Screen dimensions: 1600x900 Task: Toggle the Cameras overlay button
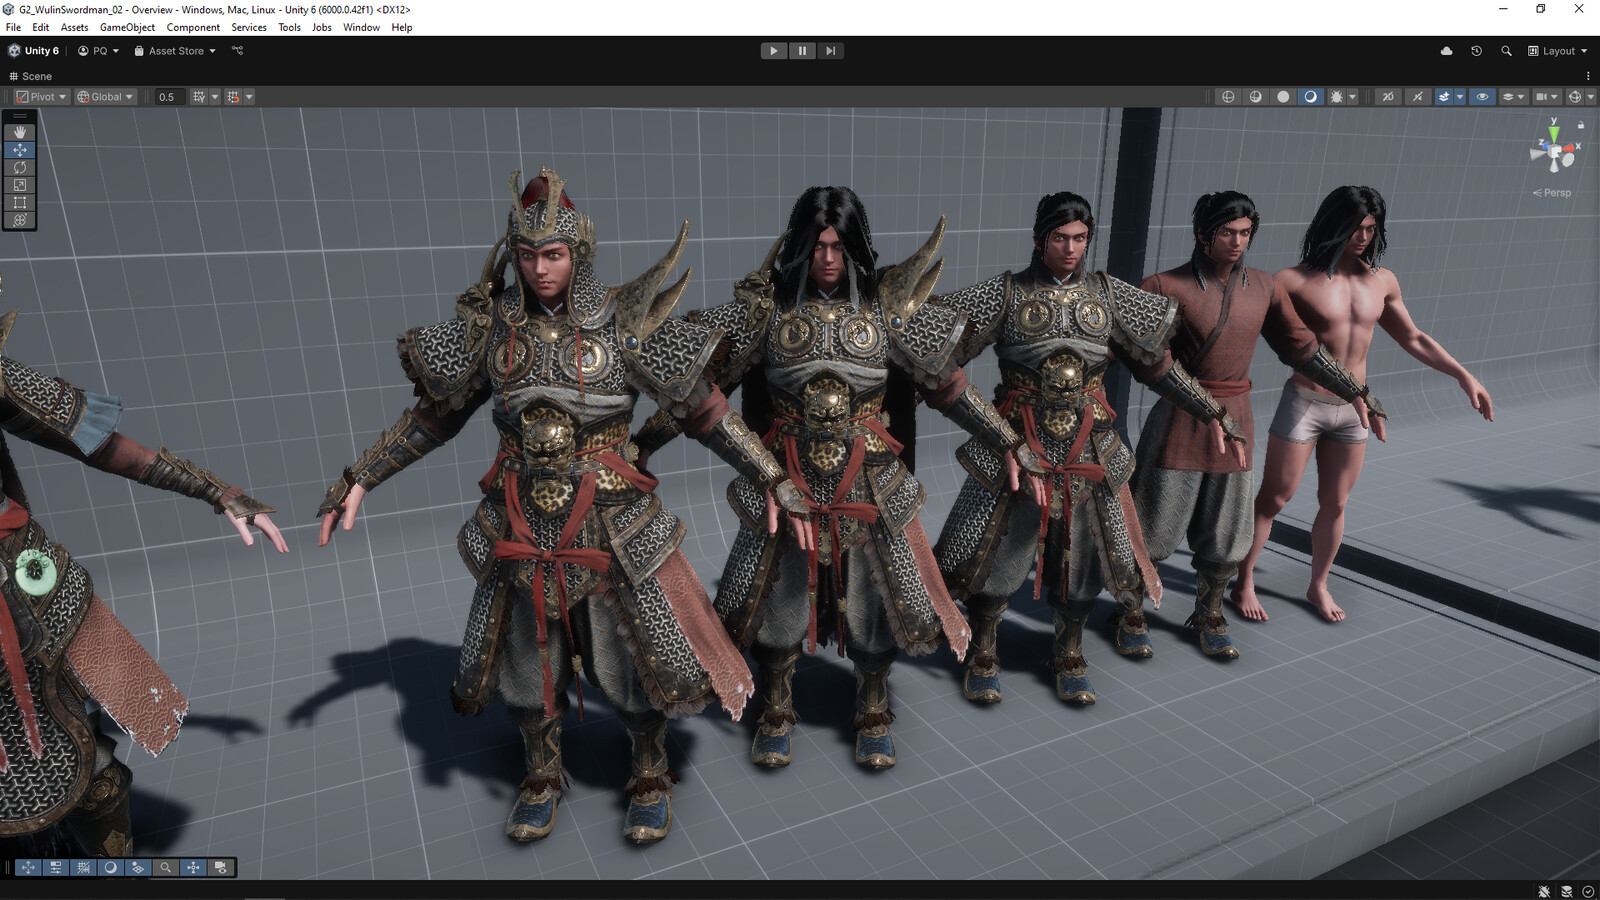[x=220, y=868]
